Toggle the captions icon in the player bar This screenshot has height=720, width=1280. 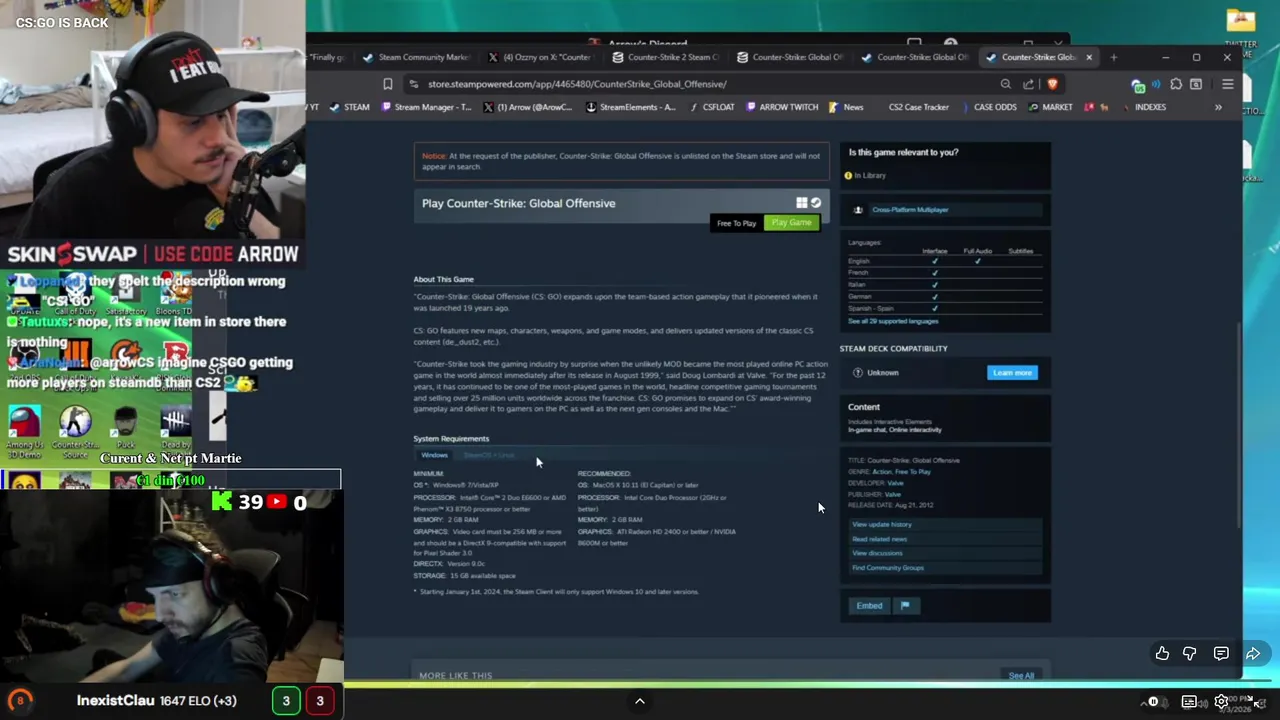1189,702
